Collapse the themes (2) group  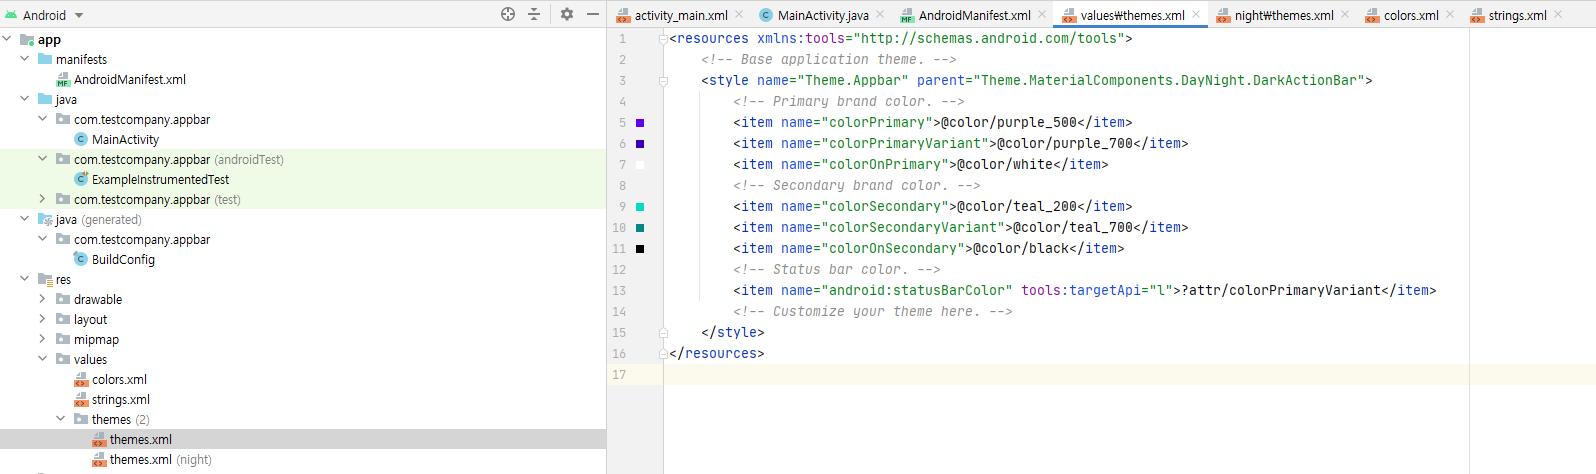click(61, 419)
